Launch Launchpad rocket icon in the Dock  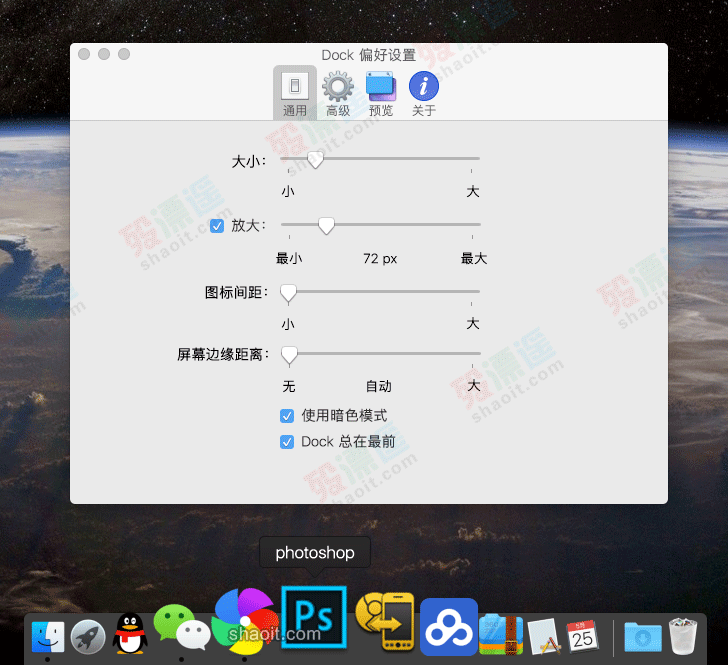pos(88,637)
